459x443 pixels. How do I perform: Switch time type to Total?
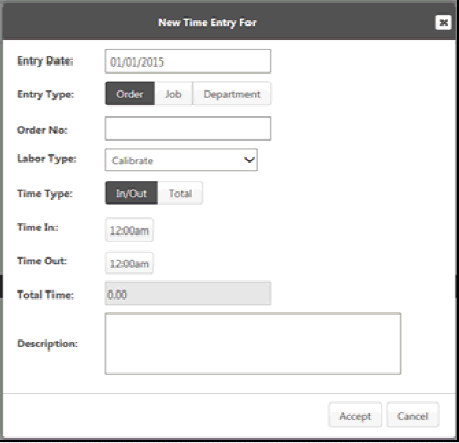[180, 193]
